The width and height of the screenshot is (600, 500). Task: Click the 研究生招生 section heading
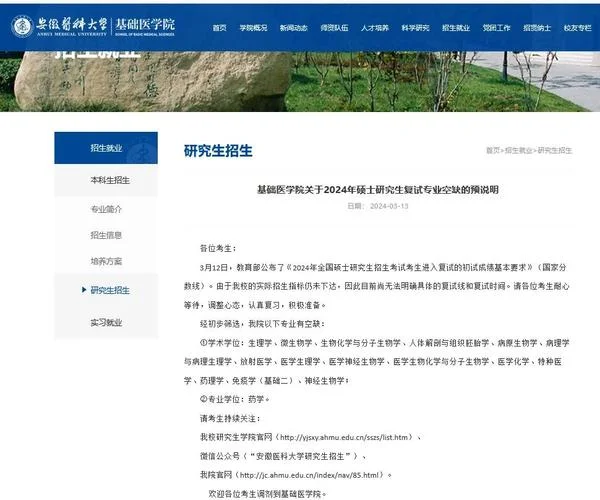[x=218, y=151]
